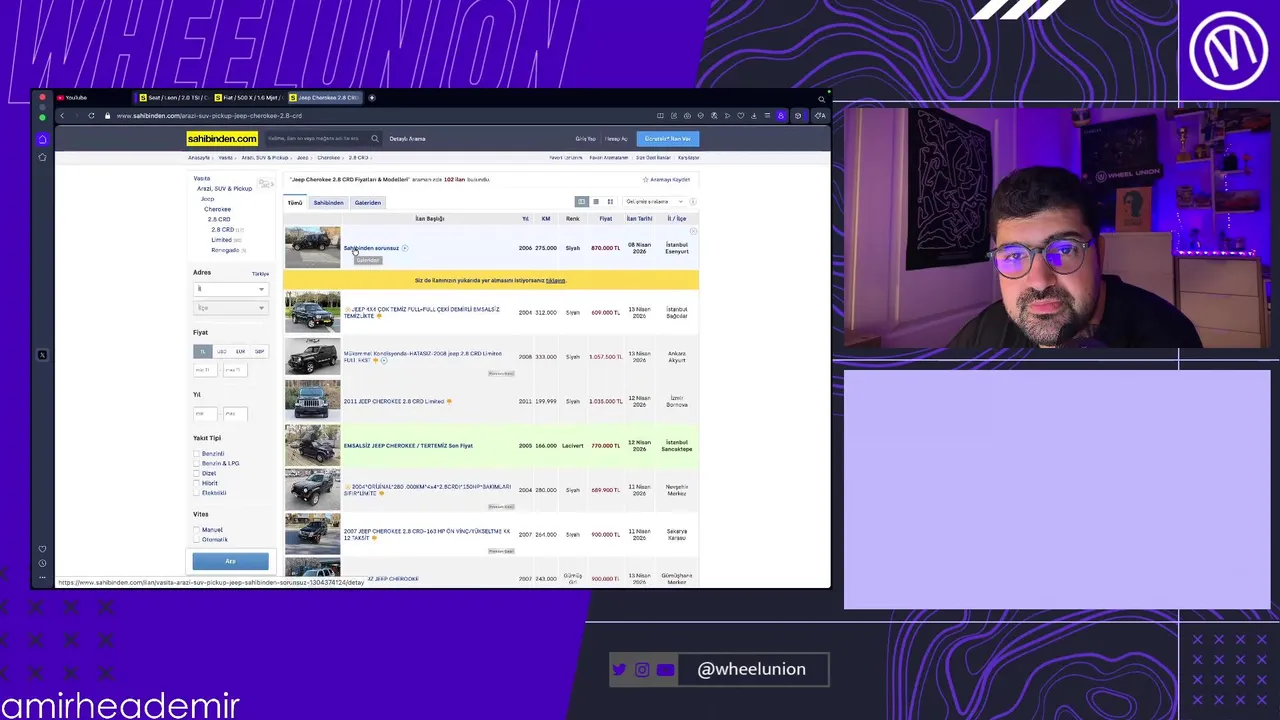
Task: Select the Galeriden listings tab
Action: pos(367,203)
